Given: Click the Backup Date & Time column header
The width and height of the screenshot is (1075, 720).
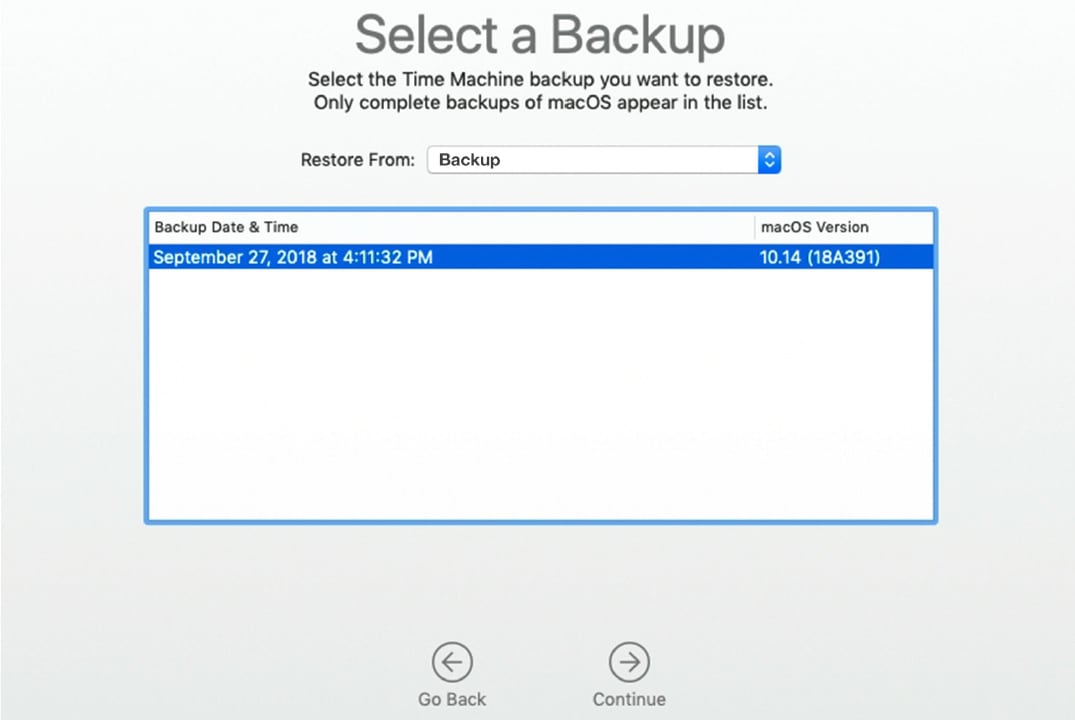Looking at the screenshot, I should [225, 227].
